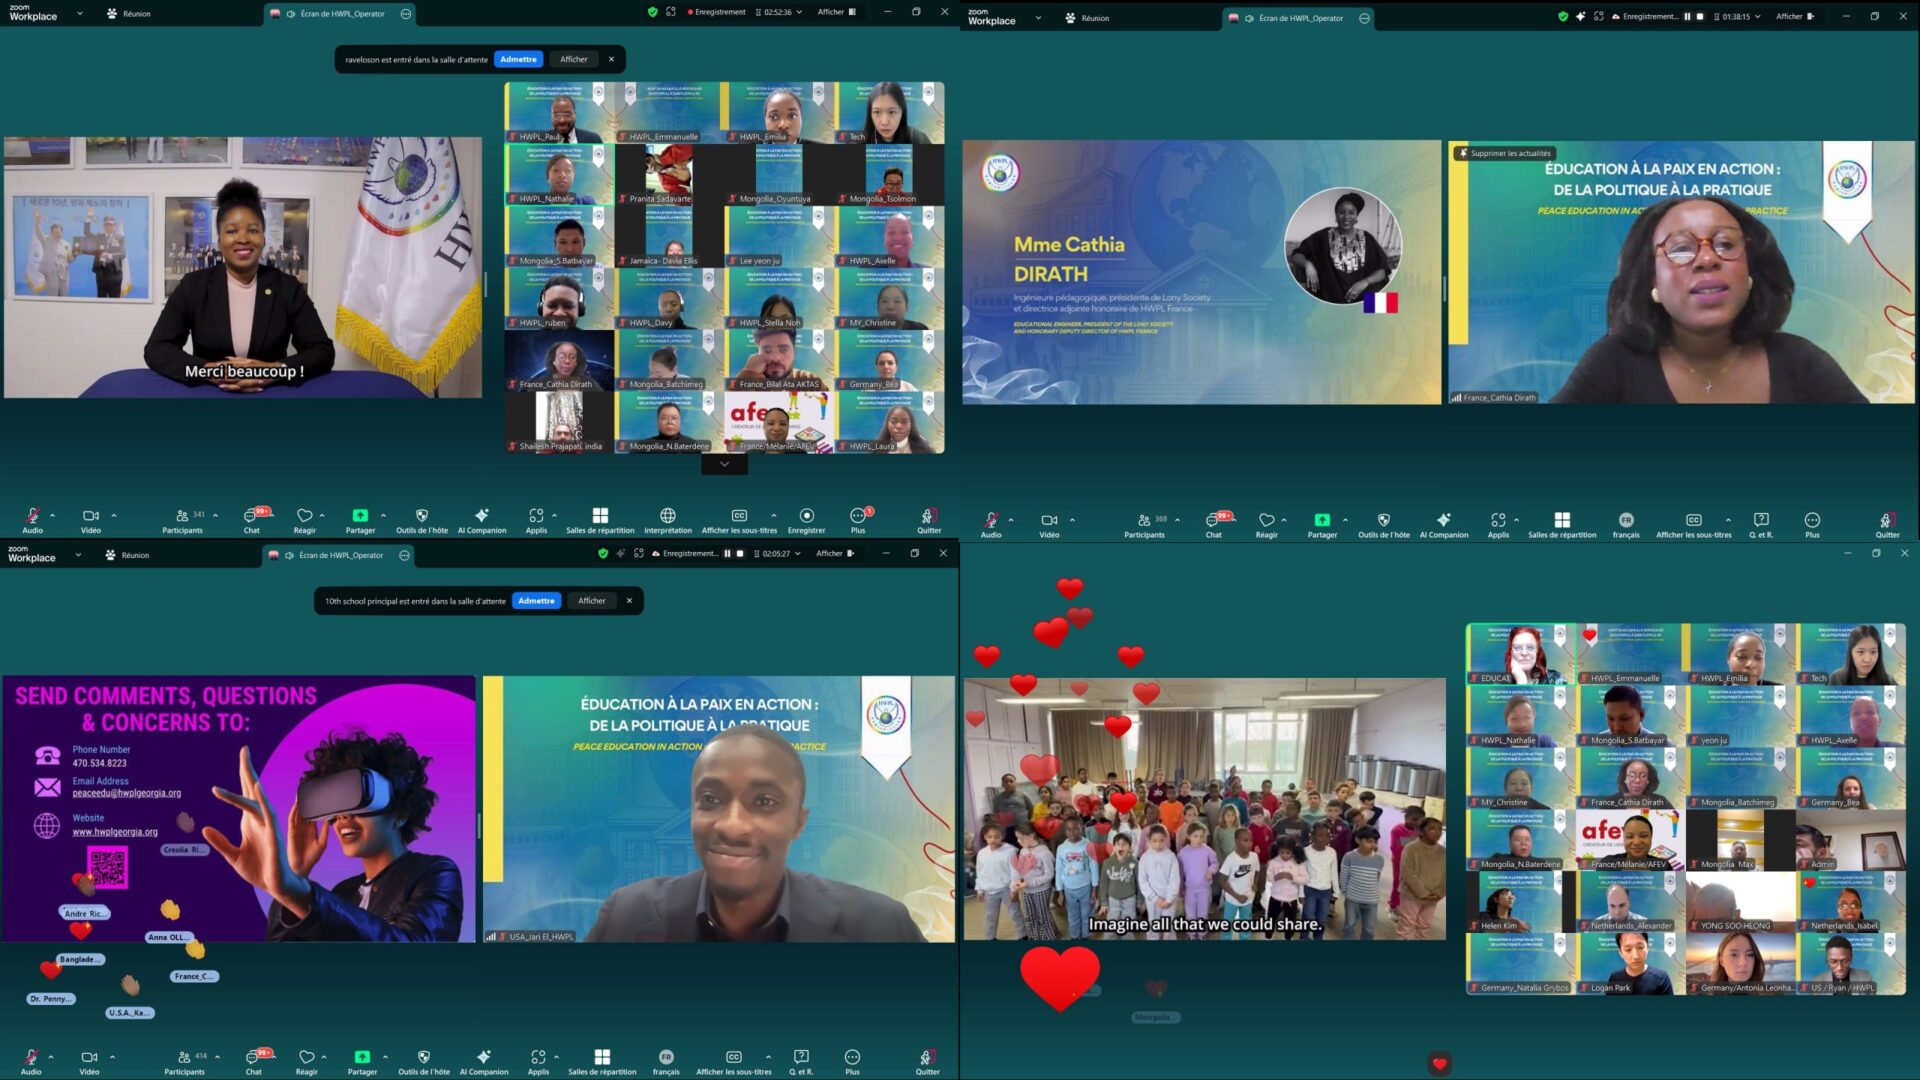This screenshot has width=1920, height=1080.
Task: Expand the 02:52:36 meeting timer dropdown
Action: point(799,13)
